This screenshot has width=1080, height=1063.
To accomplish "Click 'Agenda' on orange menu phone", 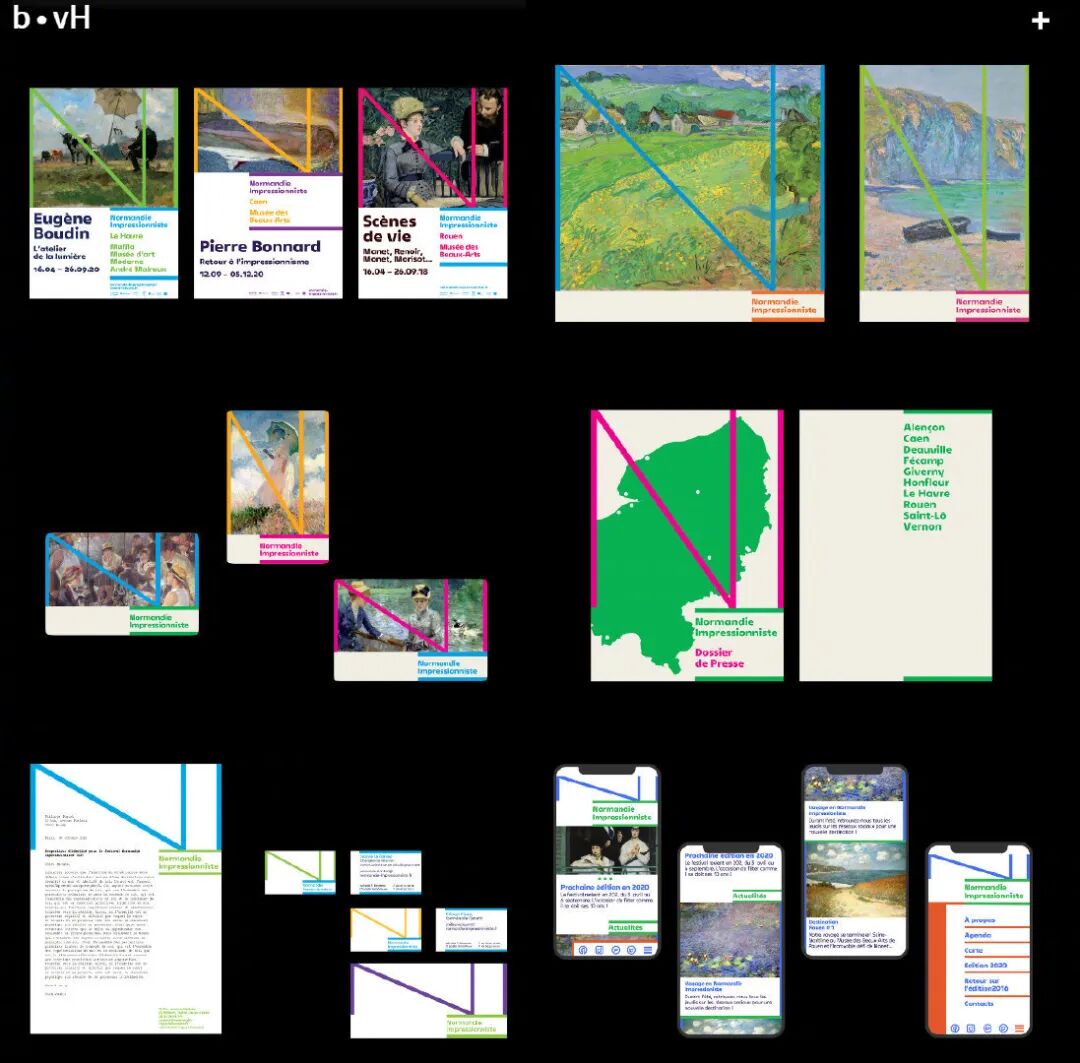I will 977,936.
